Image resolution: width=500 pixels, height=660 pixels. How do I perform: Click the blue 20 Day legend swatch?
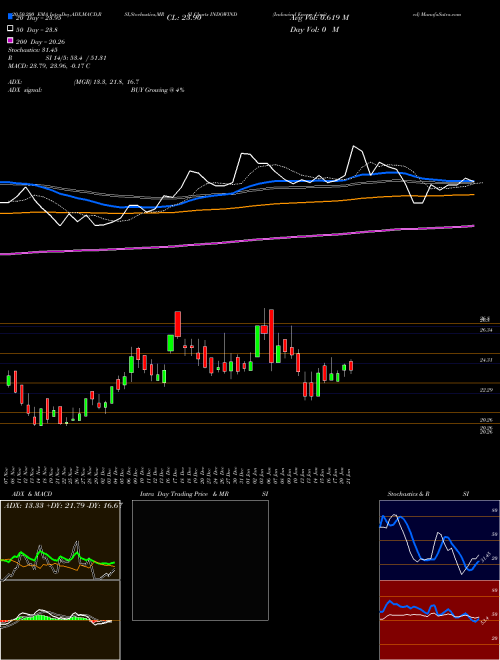[11, 17]
